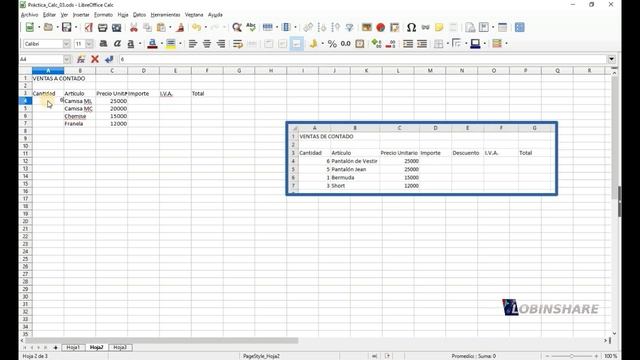The image size is (640, 360).
Task: Open the Archivo menu
Action: (x=29, y=15)
